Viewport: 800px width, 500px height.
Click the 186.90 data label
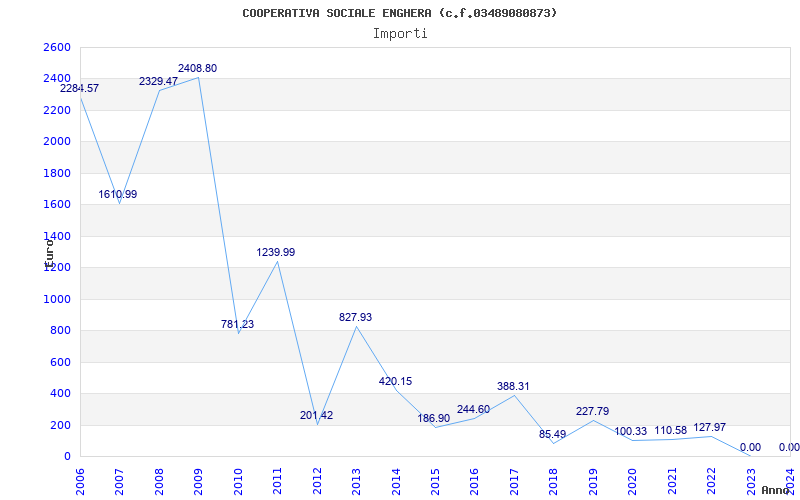coord(434,418)
